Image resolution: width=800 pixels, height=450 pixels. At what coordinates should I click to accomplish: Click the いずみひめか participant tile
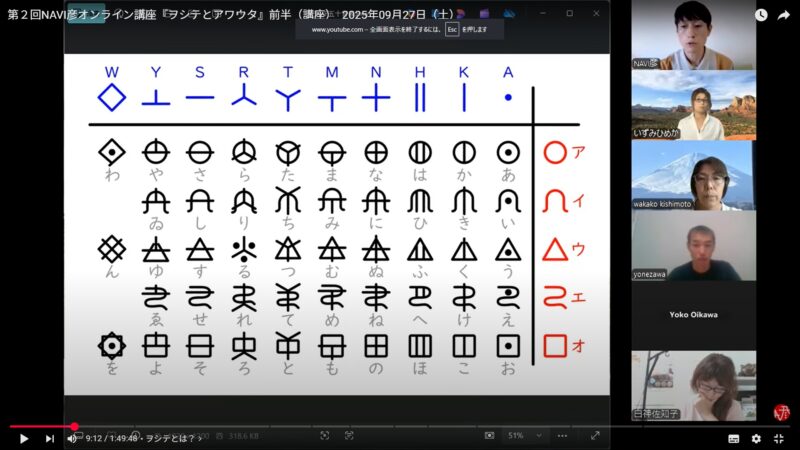tap(693, 105)
